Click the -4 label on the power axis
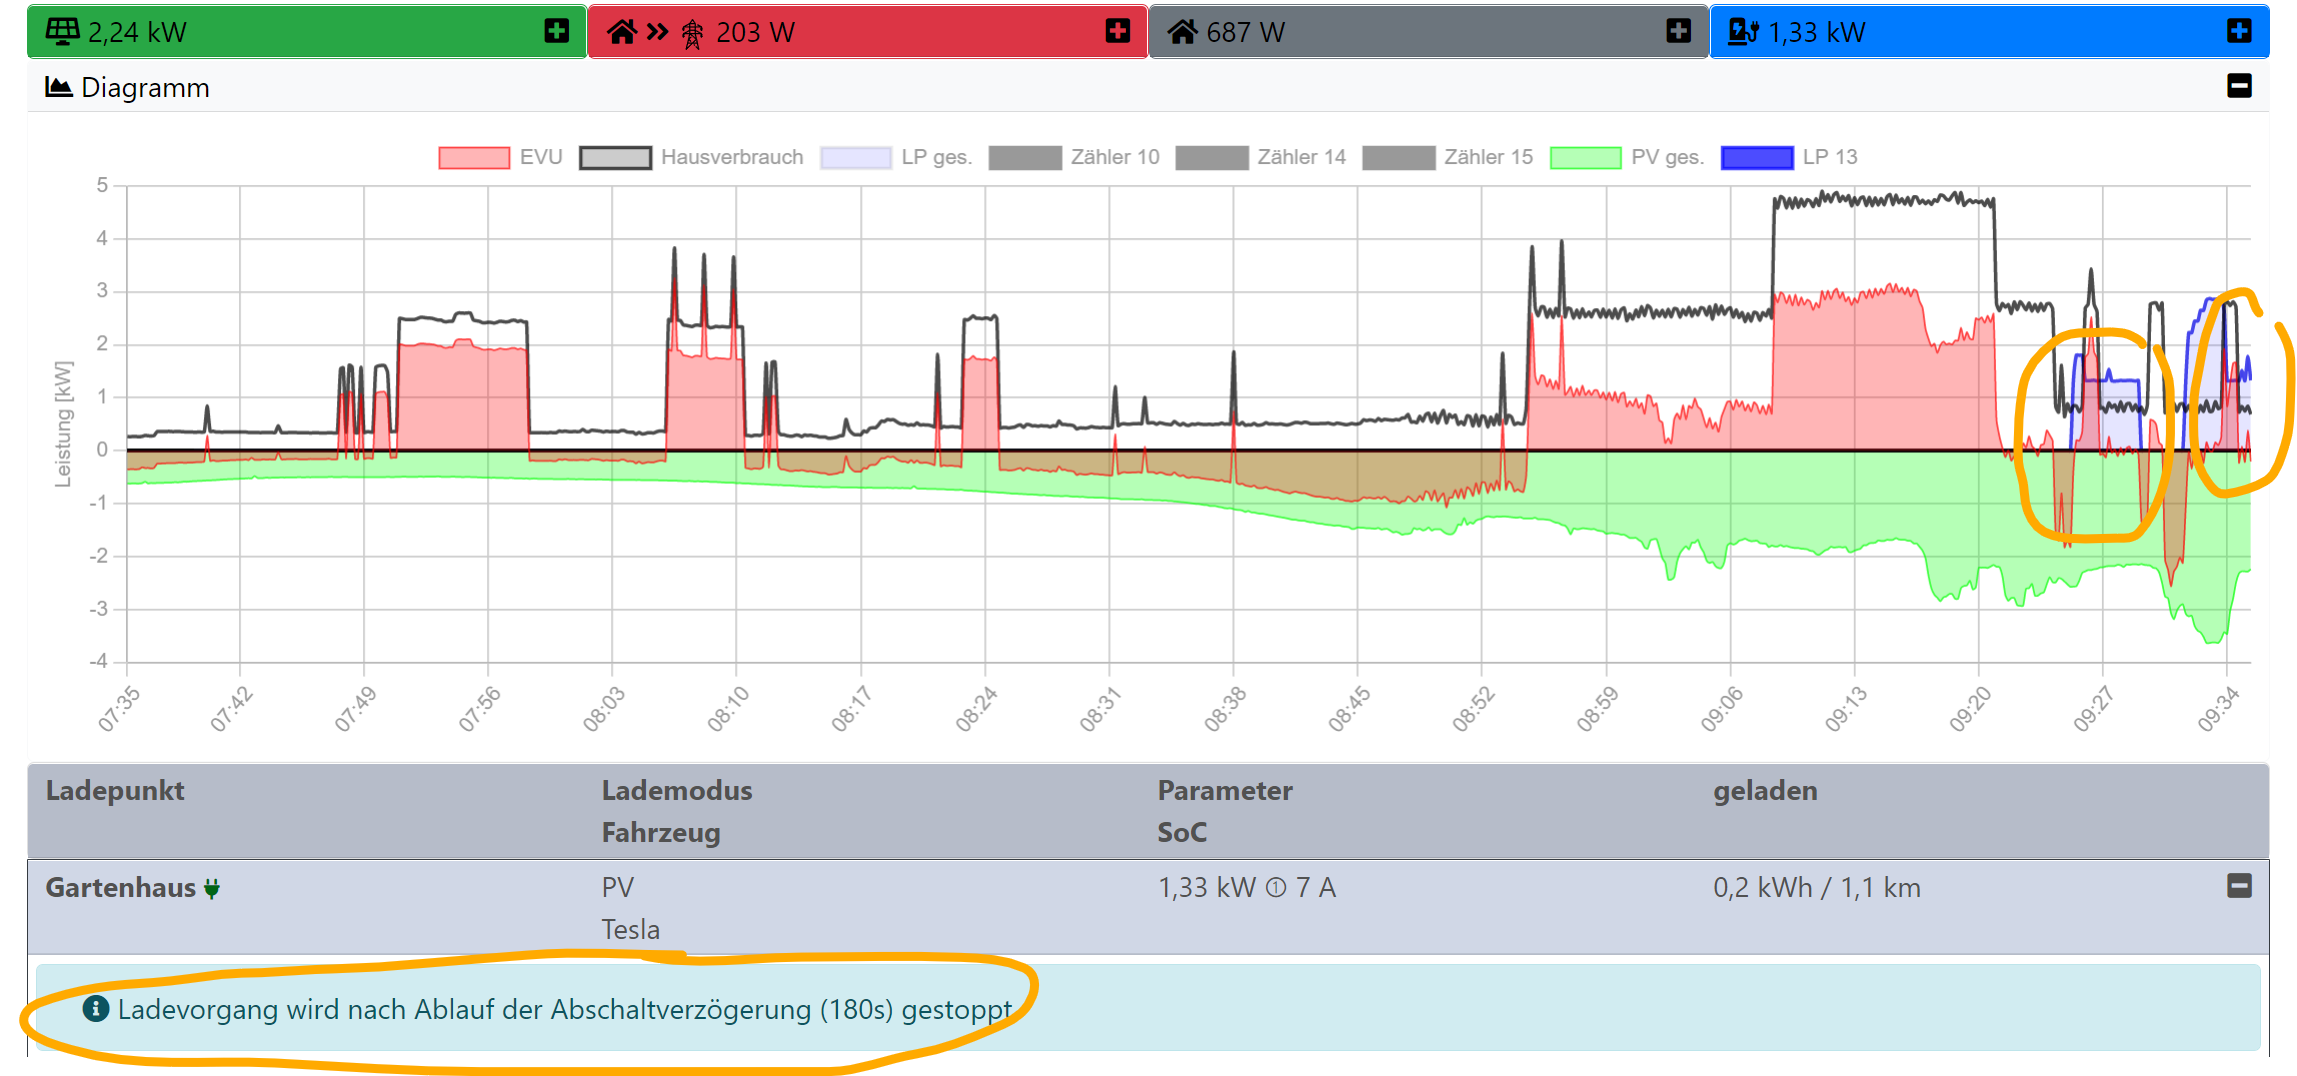The image size is (2297, 1076). [x=98, y=661]
